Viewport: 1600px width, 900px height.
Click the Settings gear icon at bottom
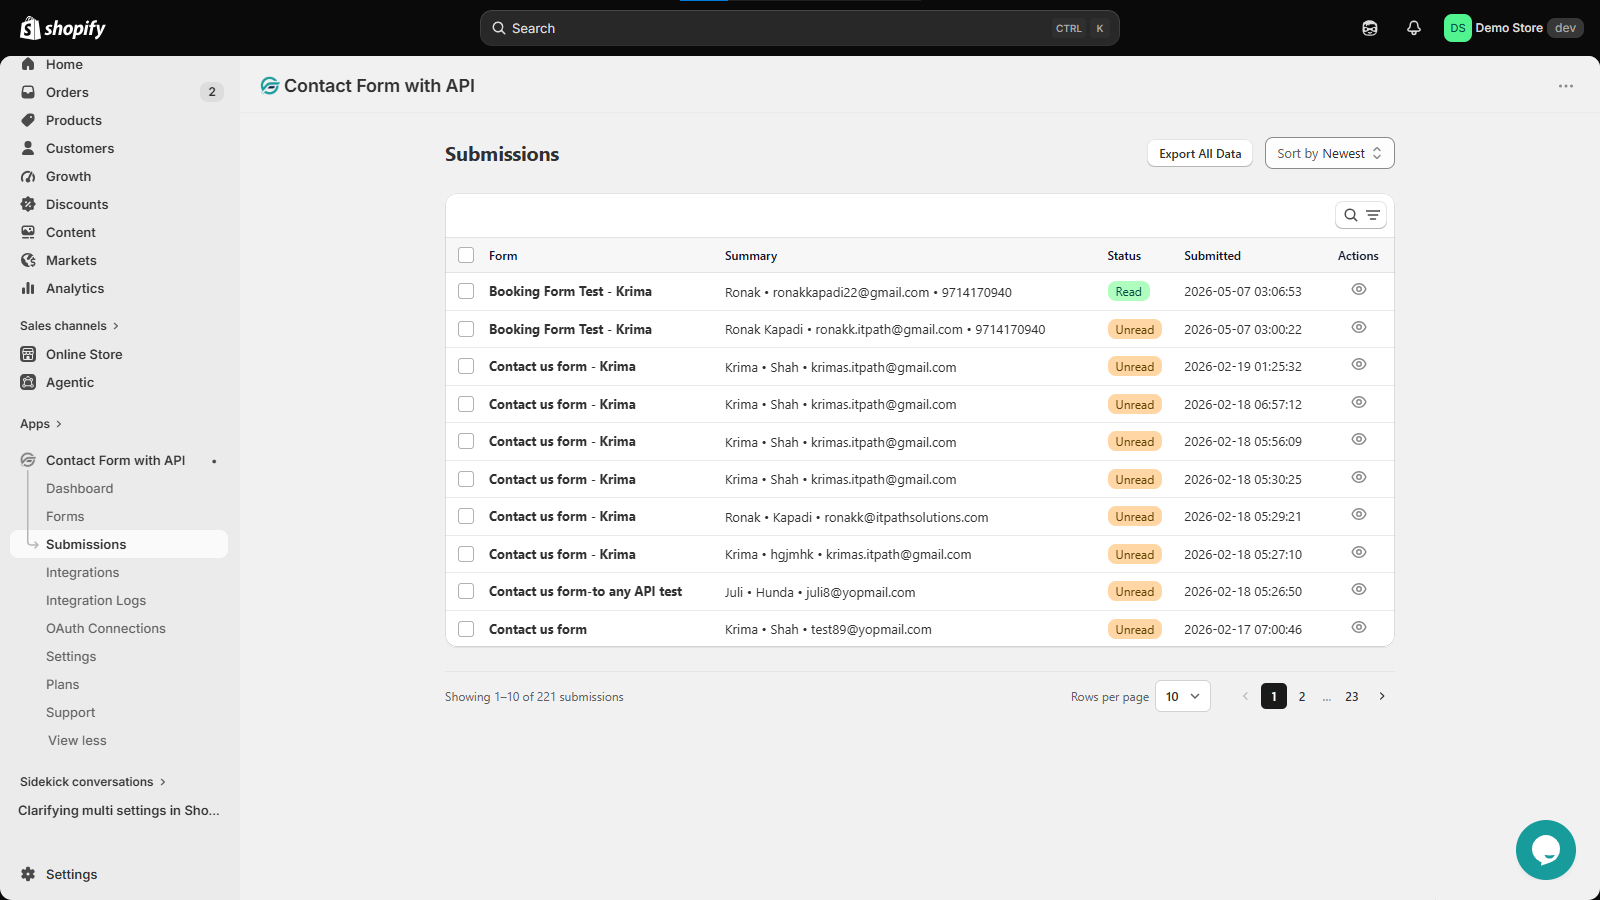click(x=28, y=874)
